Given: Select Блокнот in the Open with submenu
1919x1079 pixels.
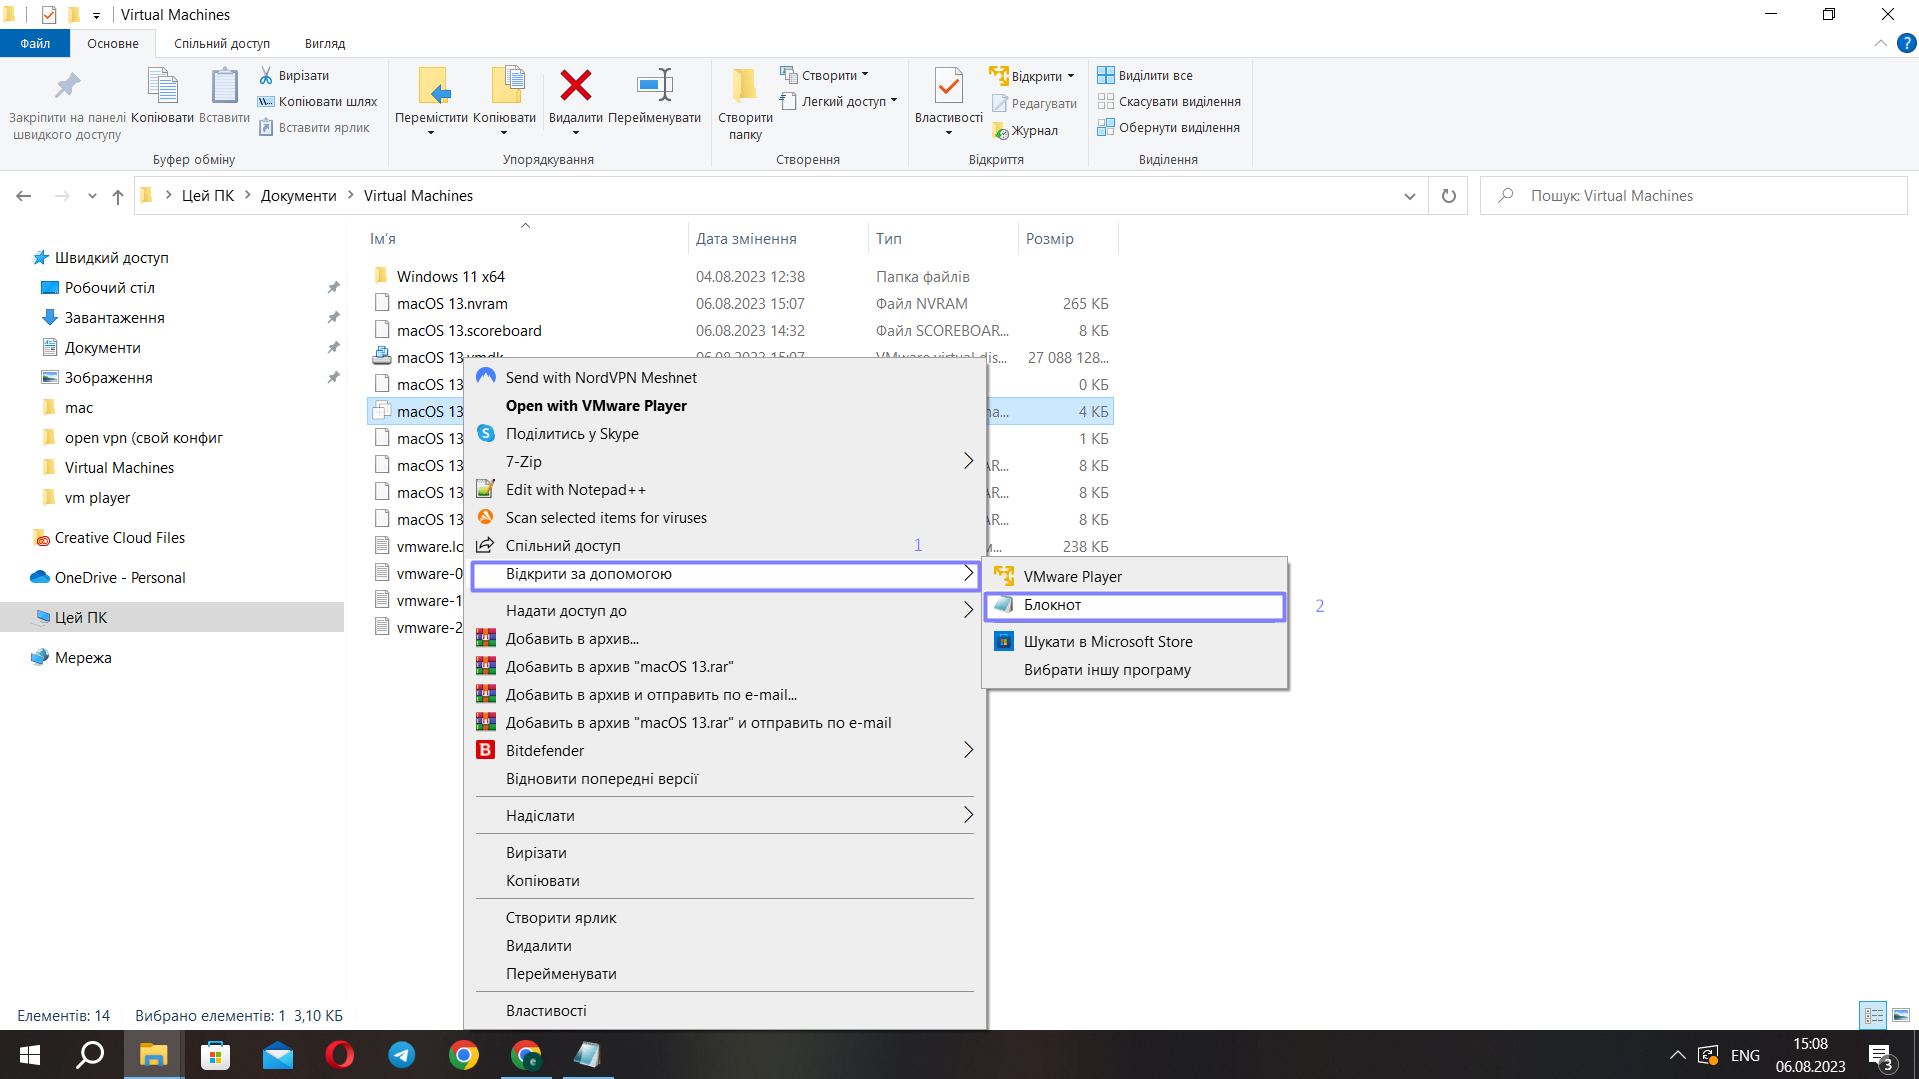Looking at the screenshot, I should 1135,605.
